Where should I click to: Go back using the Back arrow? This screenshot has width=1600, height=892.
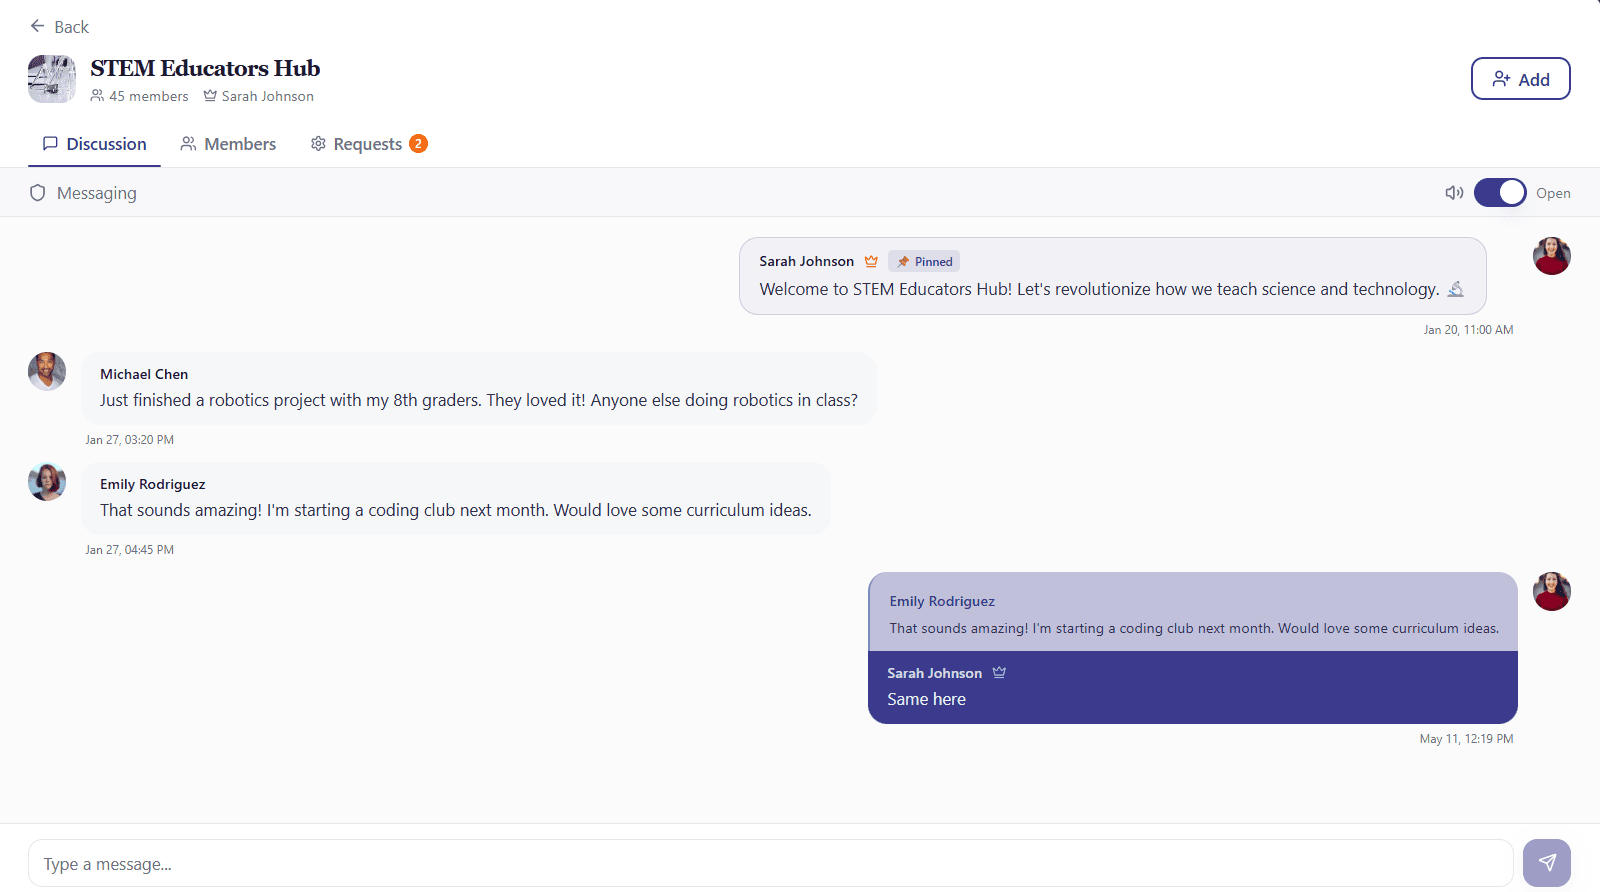tap(59, 27)
